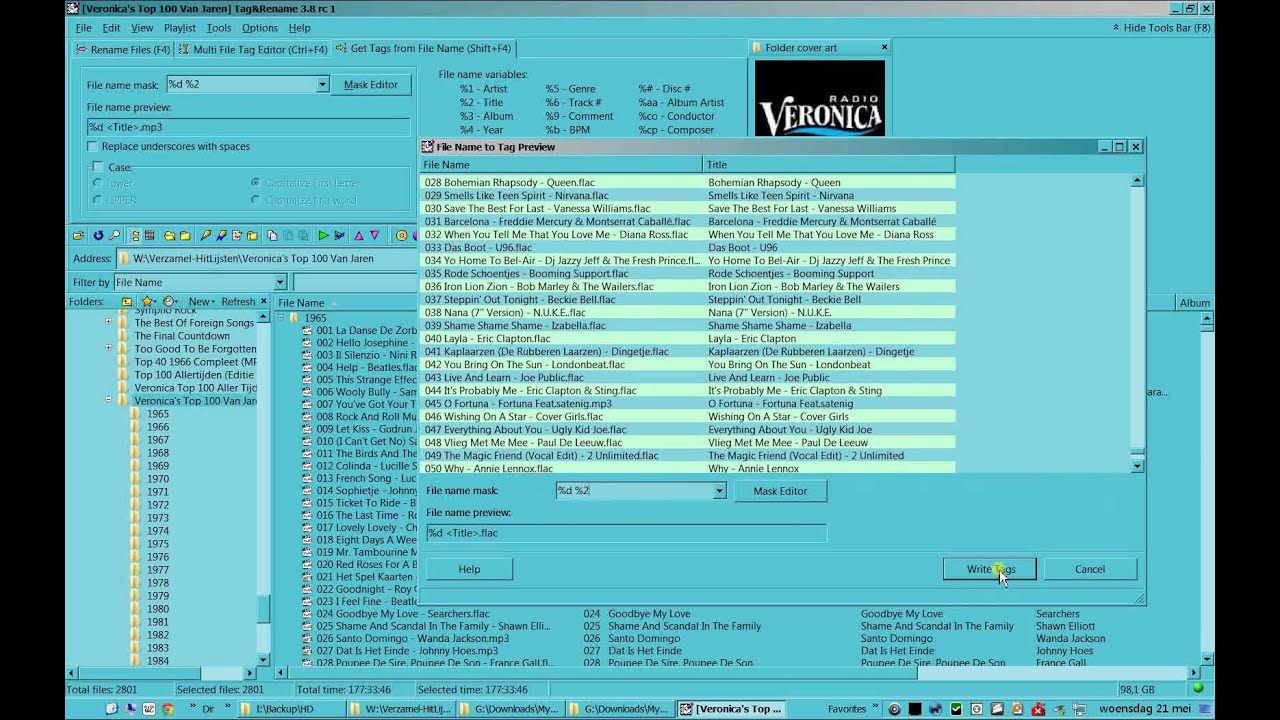
Task: Click the magenta down-triangle toolbar icon
Action: pos(375,236)
